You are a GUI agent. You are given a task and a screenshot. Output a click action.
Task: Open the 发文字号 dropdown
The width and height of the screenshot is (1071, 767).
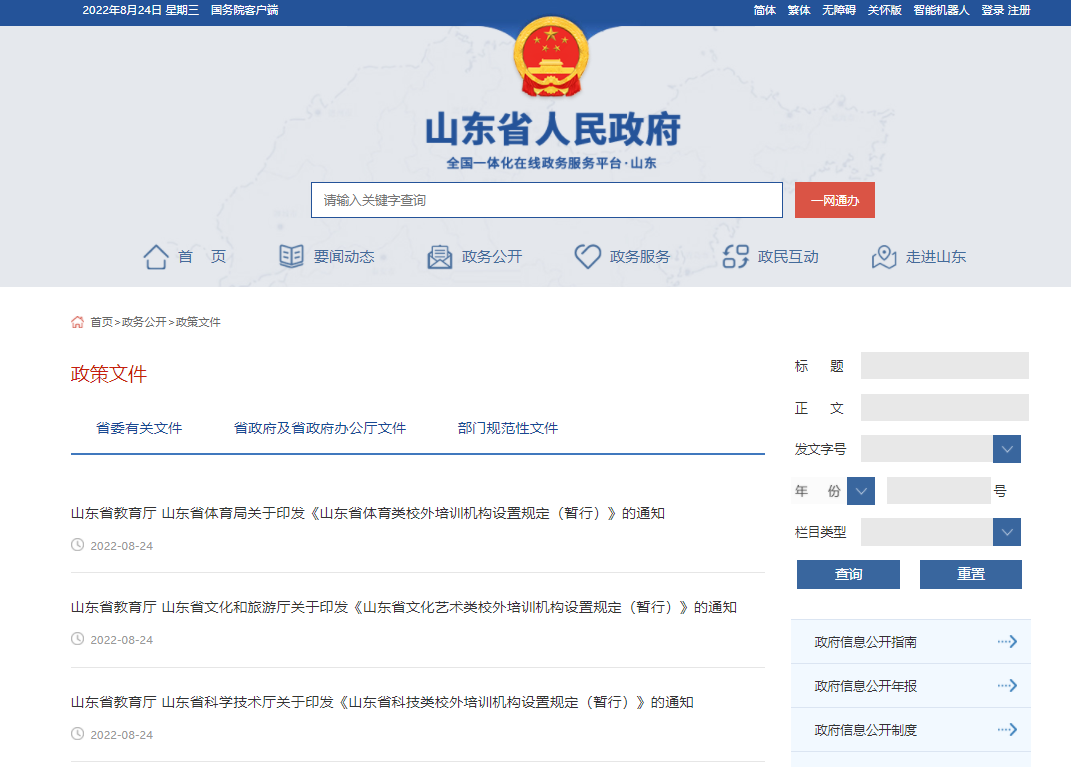(x=1007, y=449)
